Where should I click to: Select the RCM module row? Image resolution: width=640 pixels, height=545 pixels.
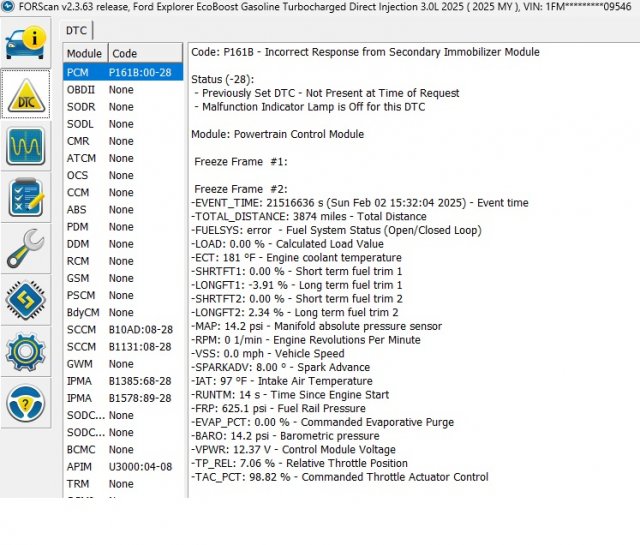click(x=123, y=261)
